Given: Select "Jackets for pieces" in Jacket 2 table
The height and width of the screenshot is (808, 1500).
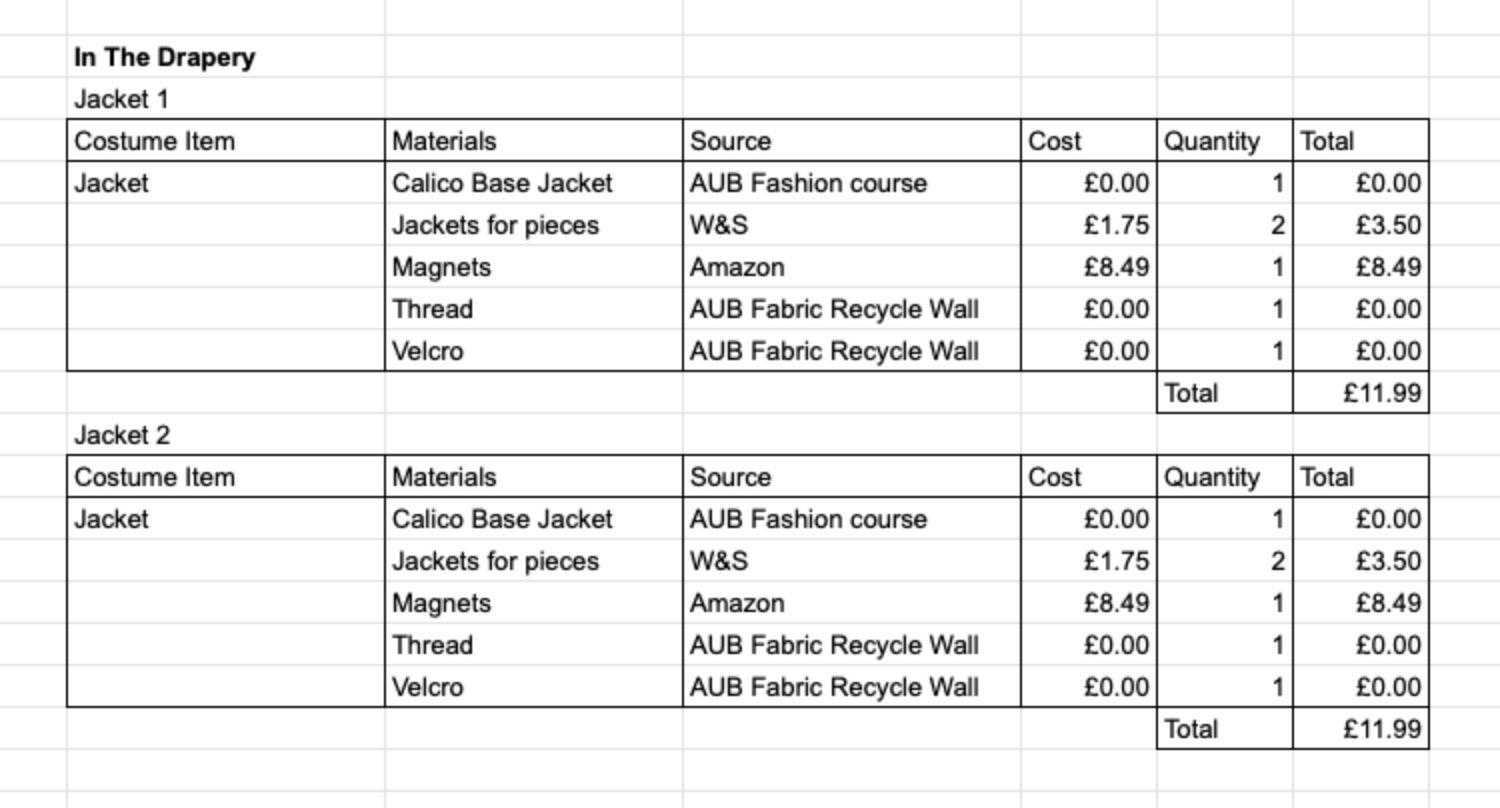Looking at the screenshot, I should pyautogui.click(x=495, y=561).
